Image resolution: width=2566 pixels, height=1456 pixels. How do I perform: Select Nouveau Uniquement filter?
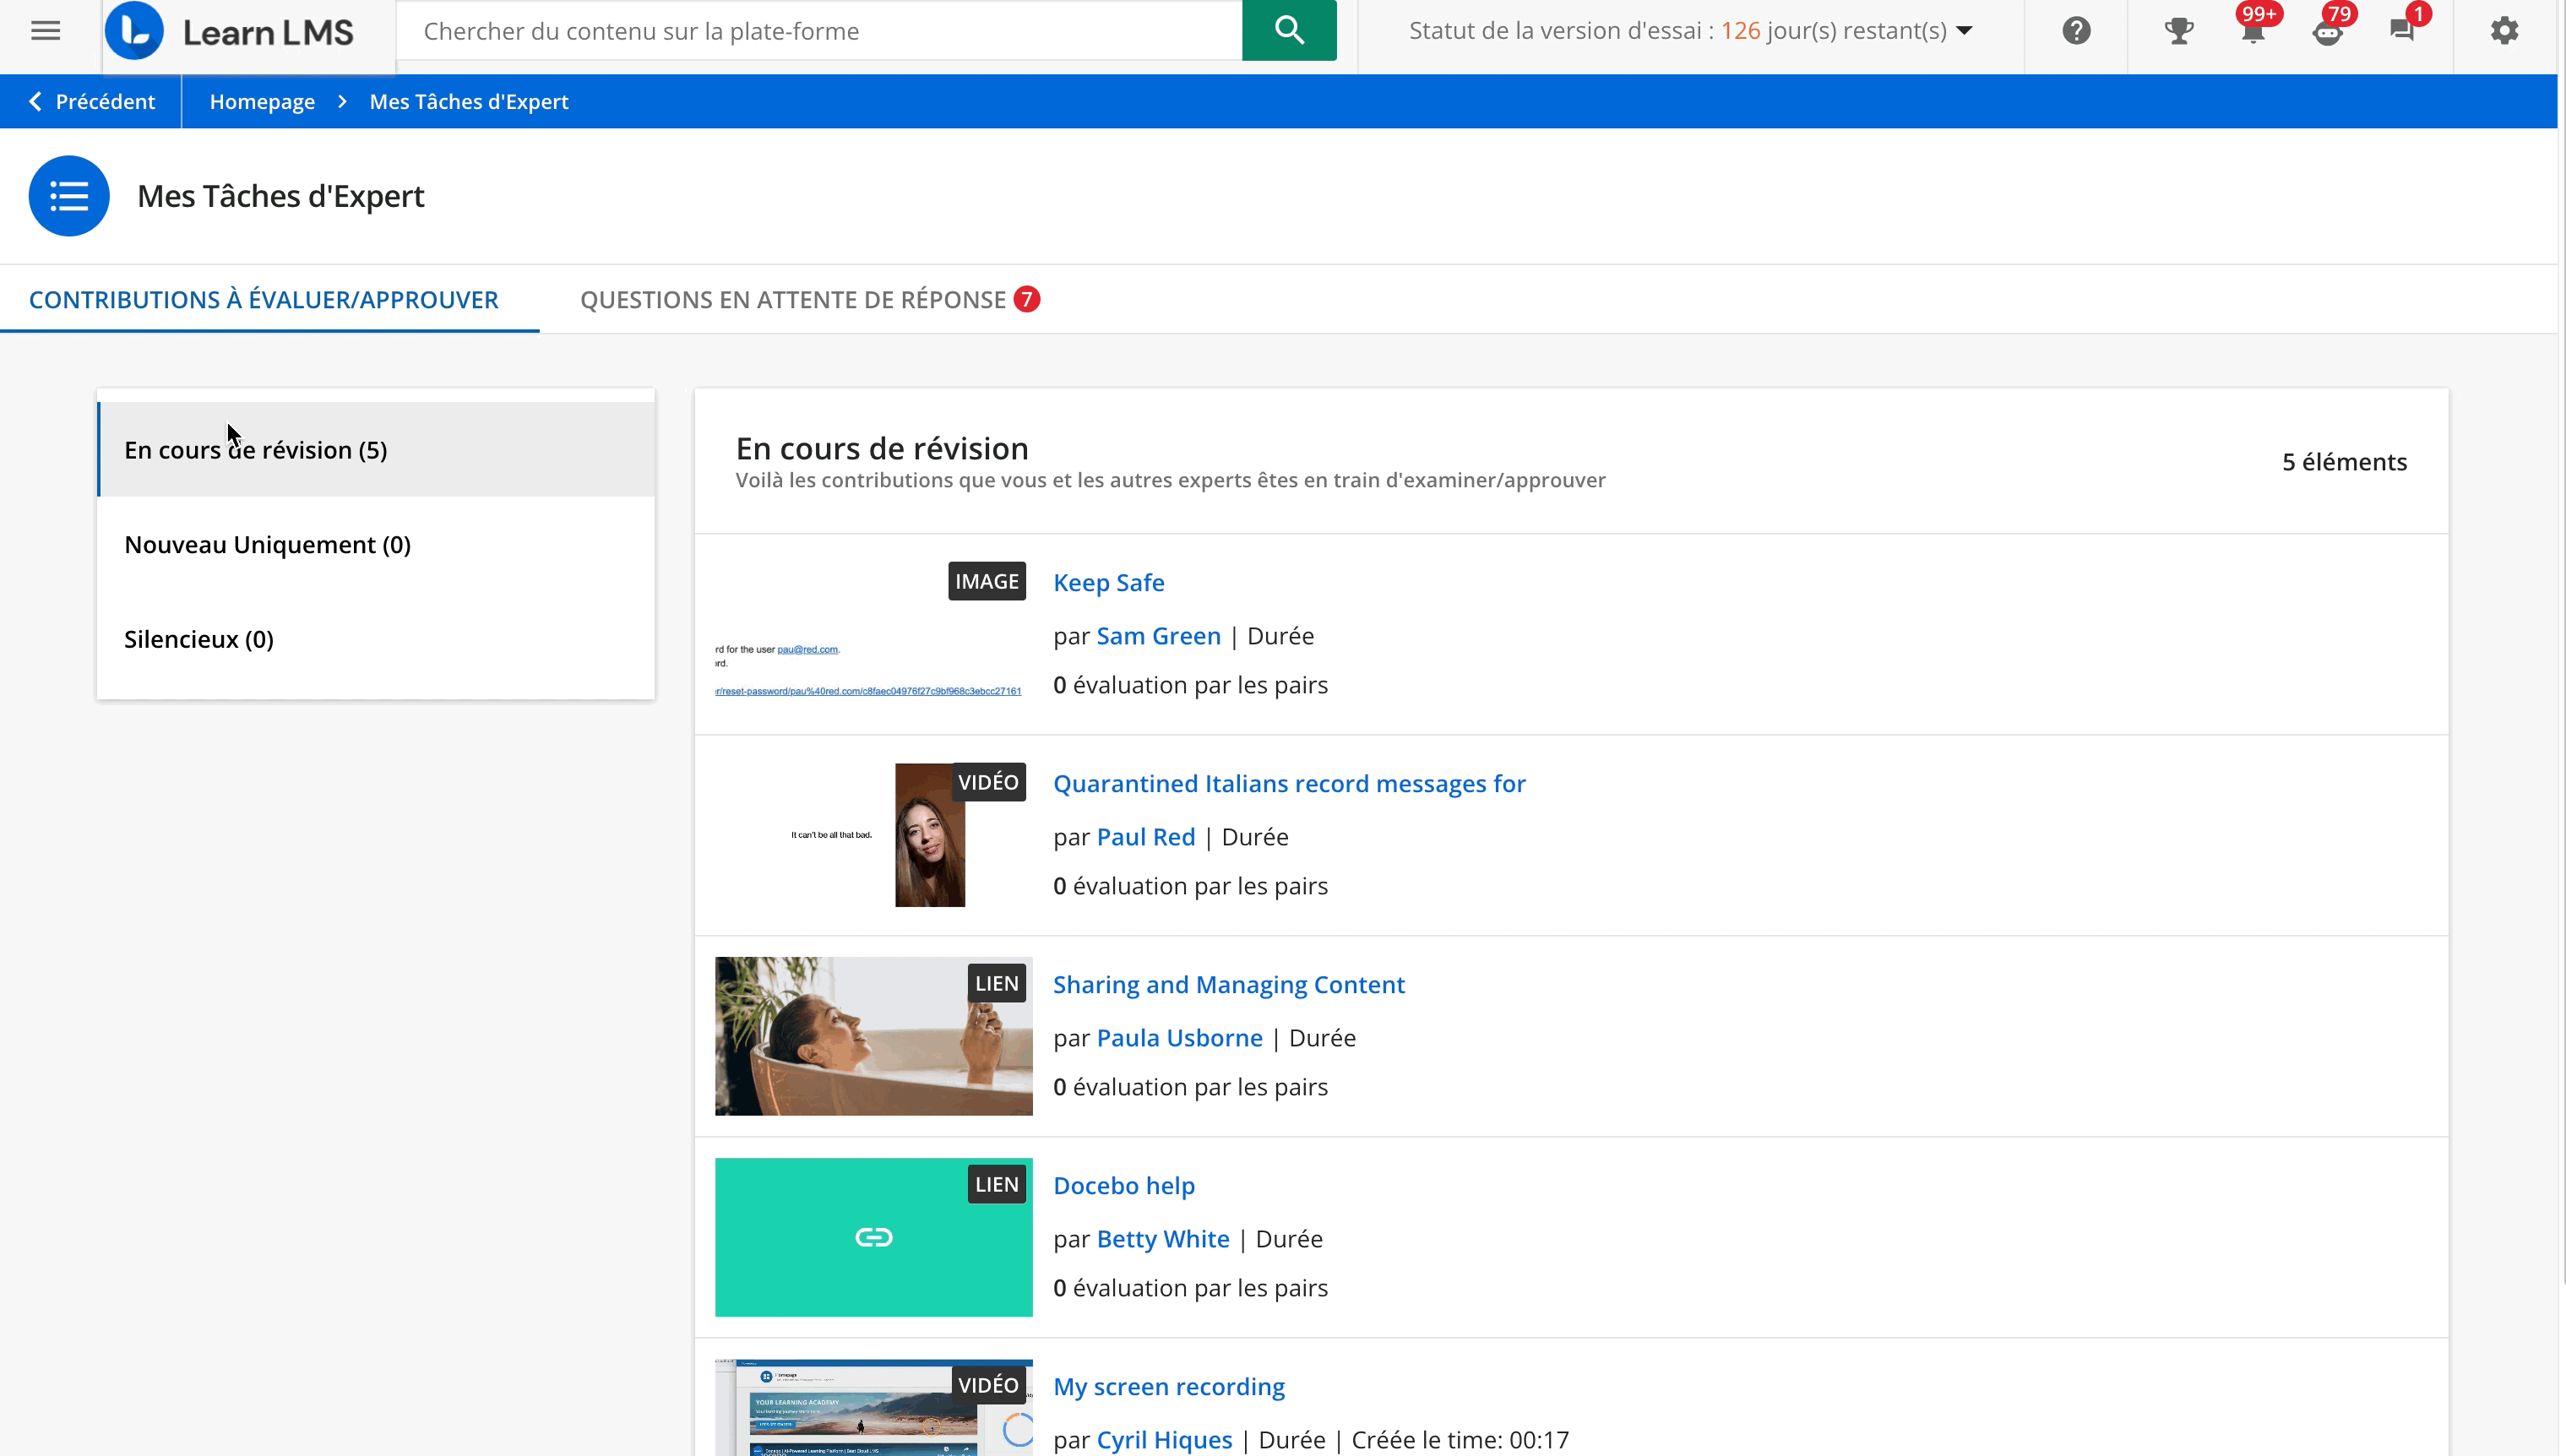click(x=267, y=544)
